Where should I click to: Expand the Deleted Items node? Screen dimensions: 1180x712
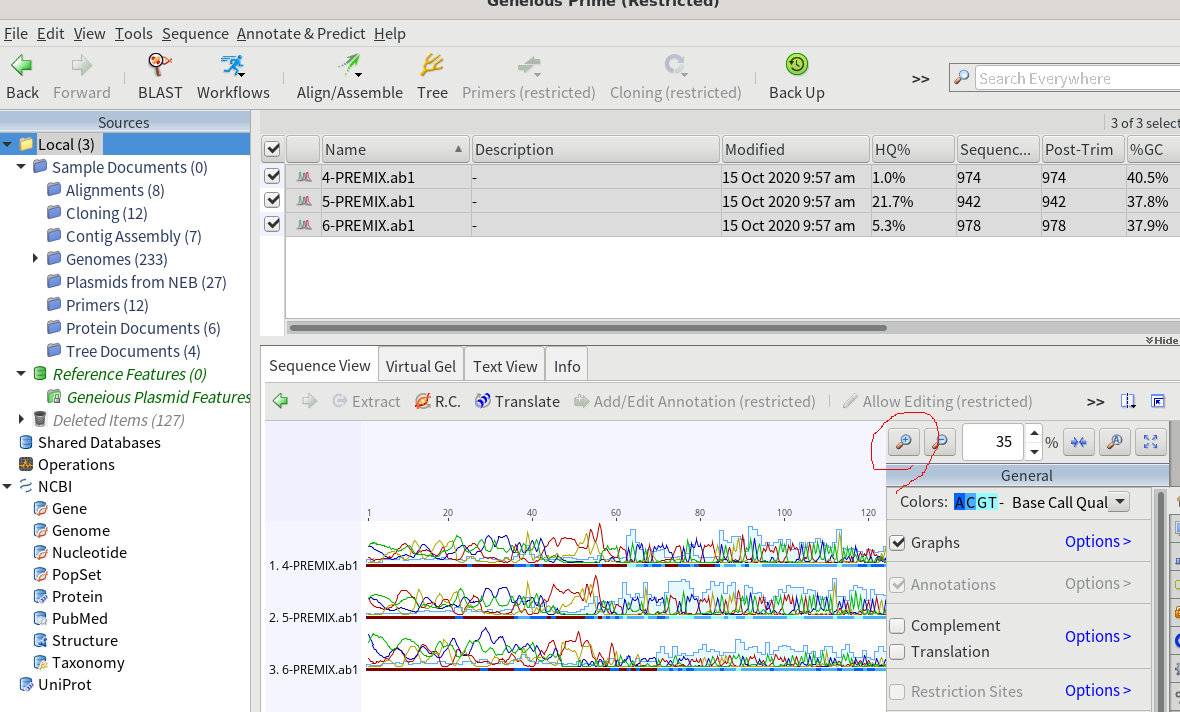coord(21,419)
